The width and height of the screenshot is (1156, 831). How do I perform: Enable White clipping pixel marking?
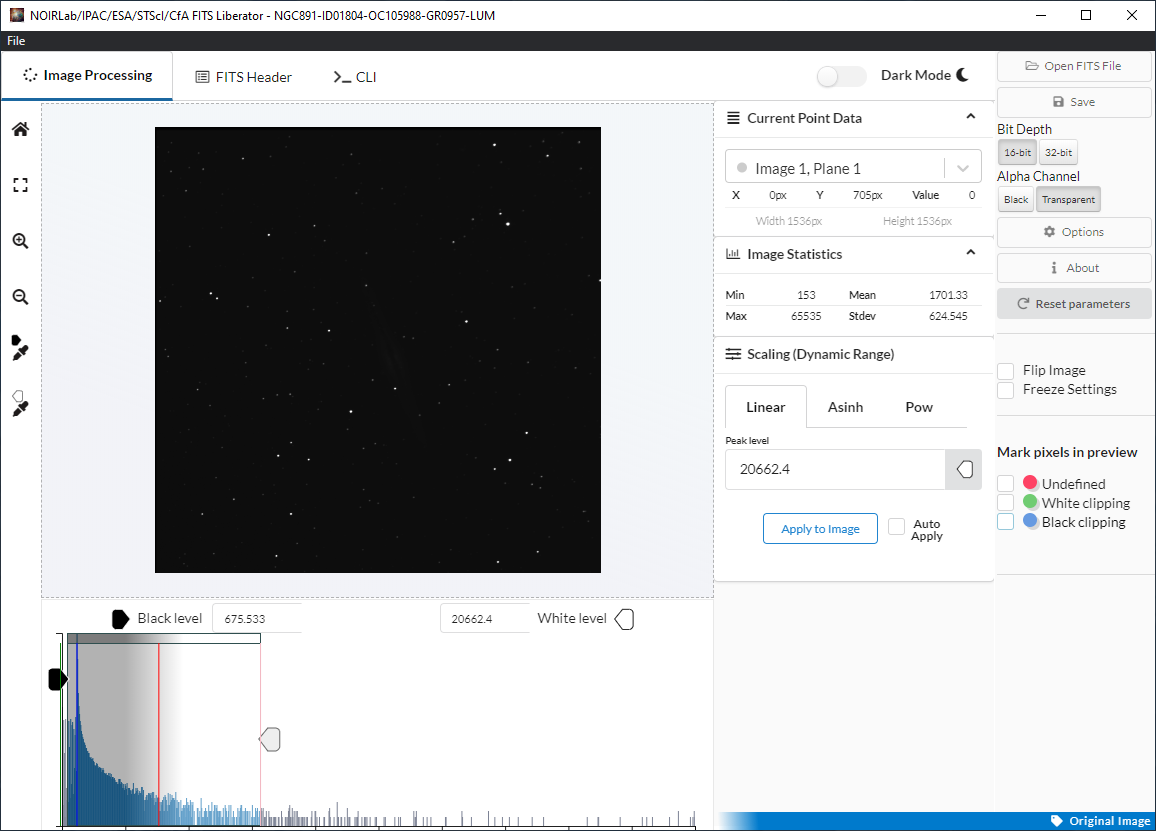[x=1006, y=503]
